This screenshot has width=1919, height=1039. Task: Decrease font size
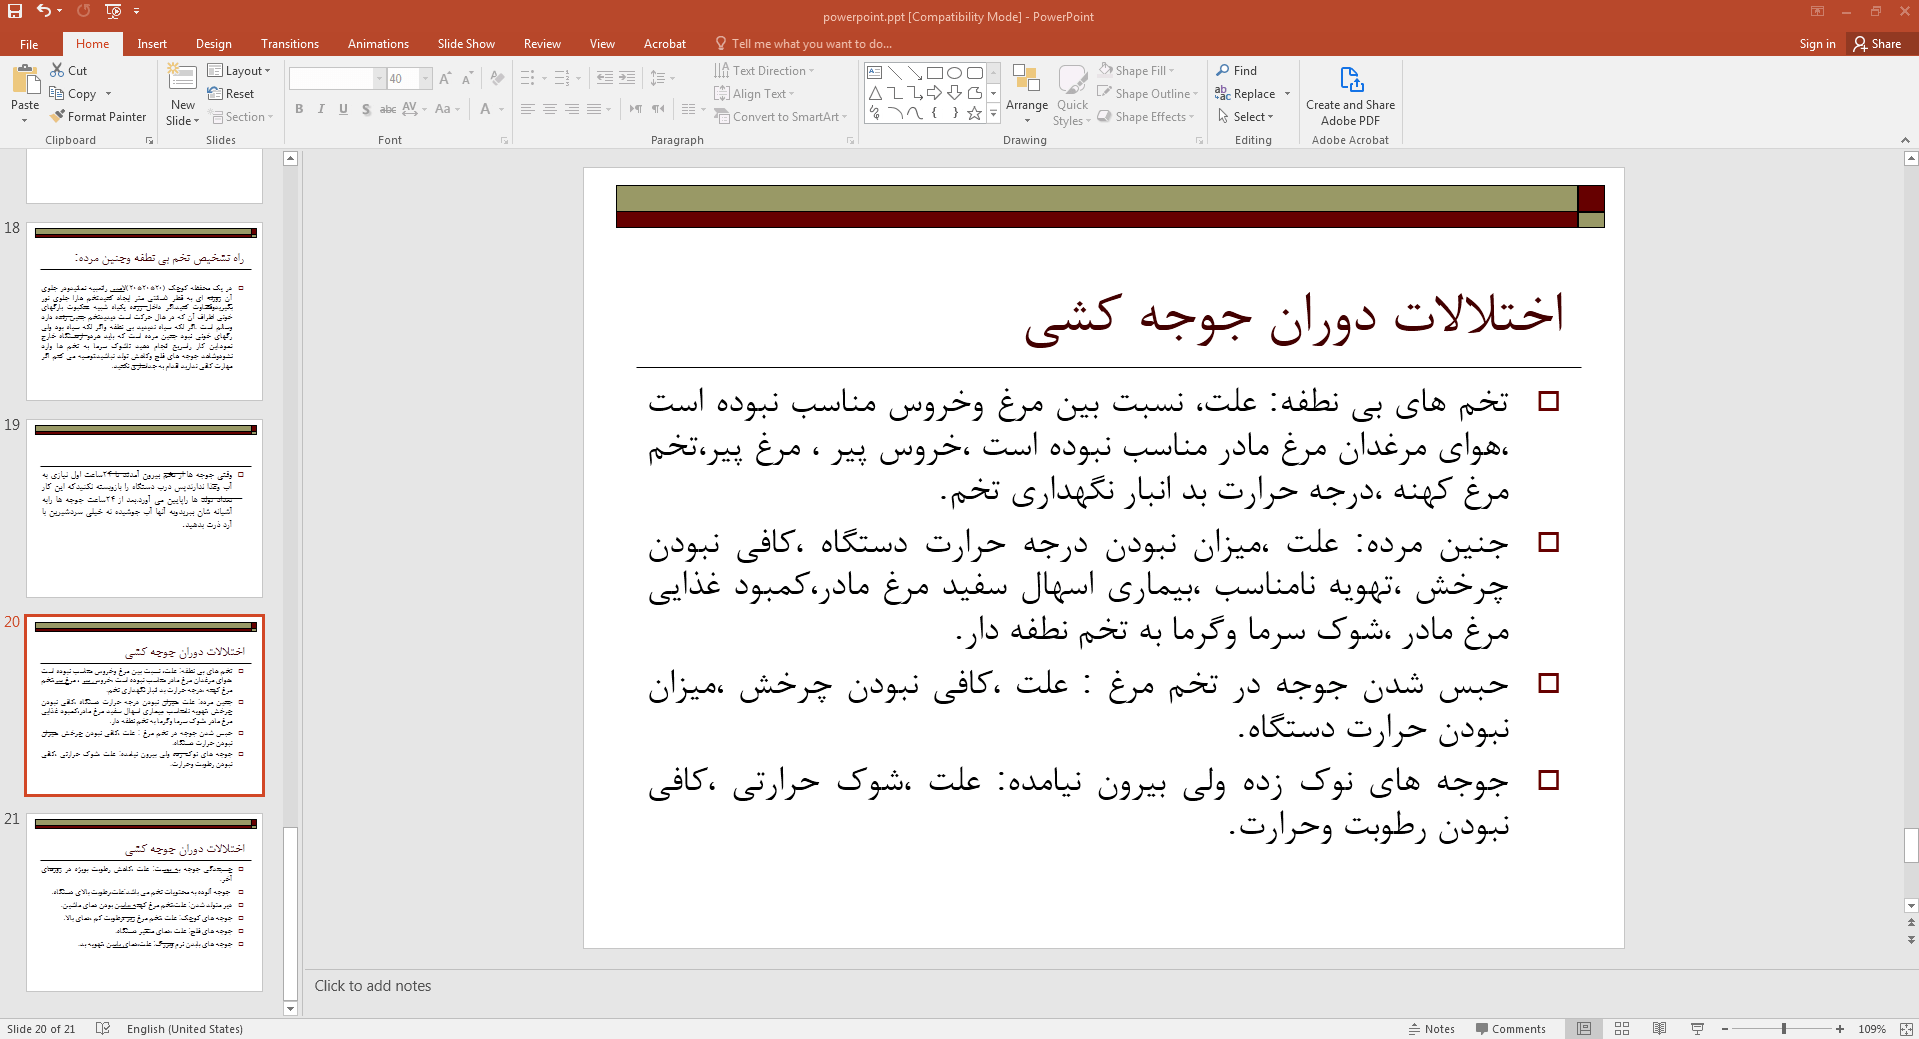tap(467, 78)
